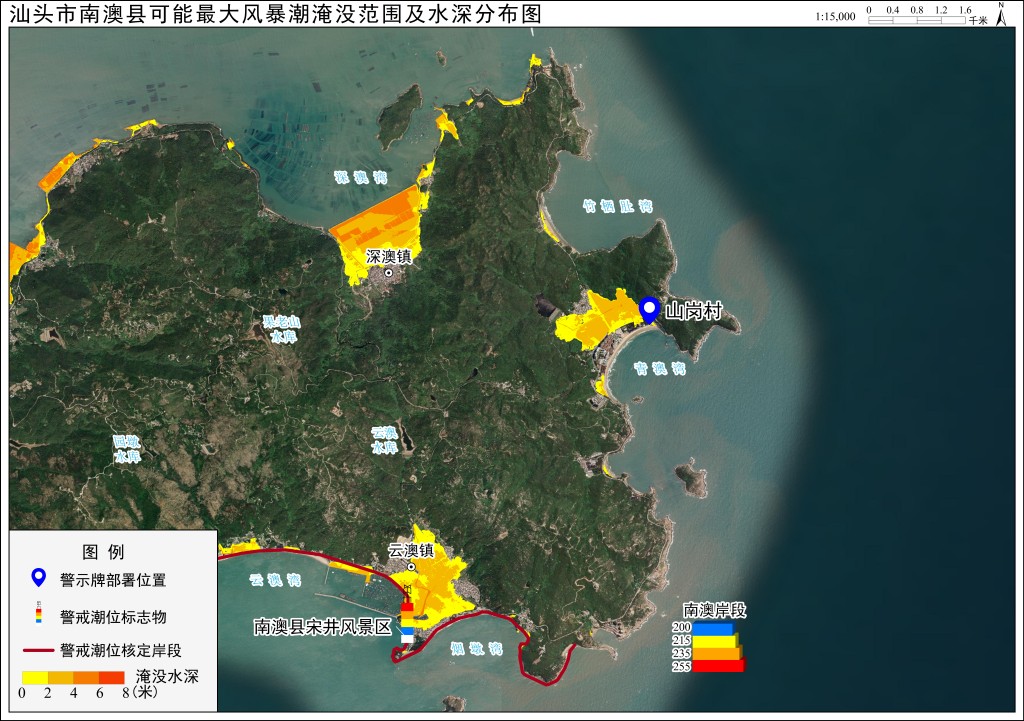Click the scale text 1:15,000

tap(835, 16)
